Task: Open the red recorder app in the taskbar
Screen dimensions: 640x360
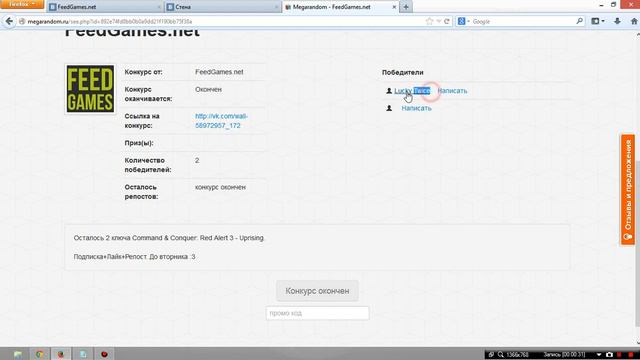Action: (x=104, y=354)
